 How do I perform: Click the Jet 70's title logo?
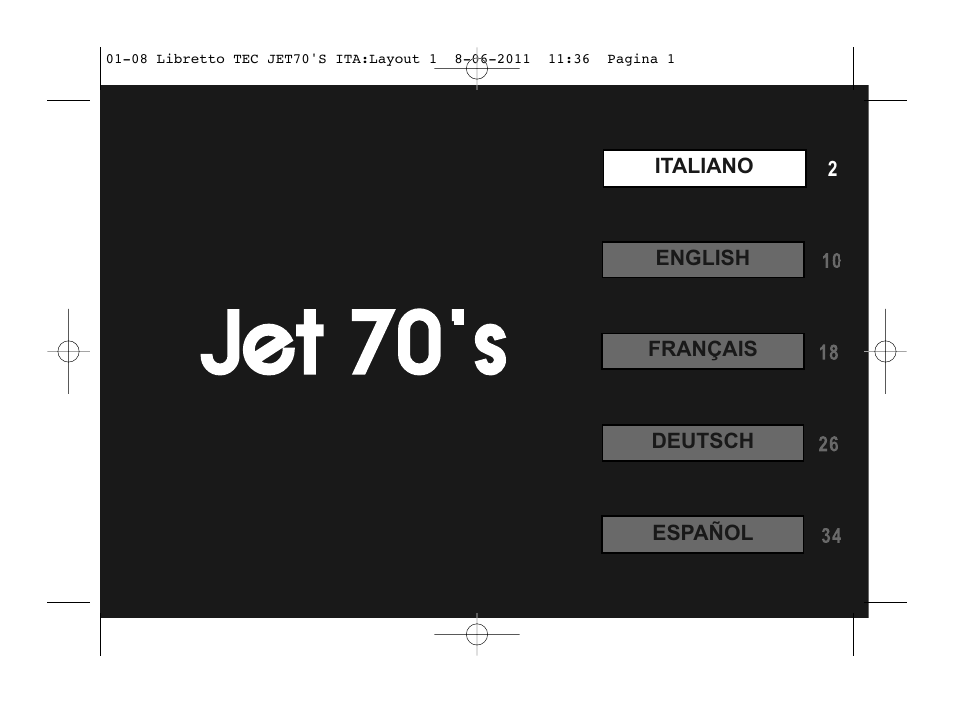pos(353,341)
